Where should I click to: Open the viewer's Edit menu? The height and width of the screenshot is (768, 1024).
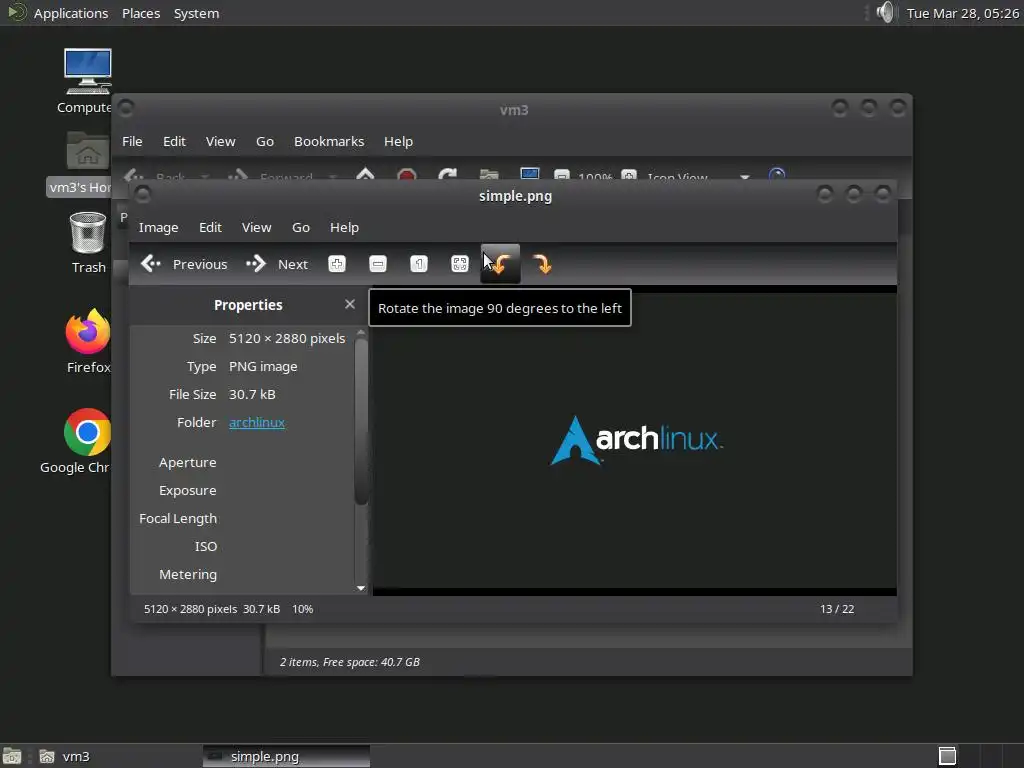pyautogui.click(x=210, y=227)
